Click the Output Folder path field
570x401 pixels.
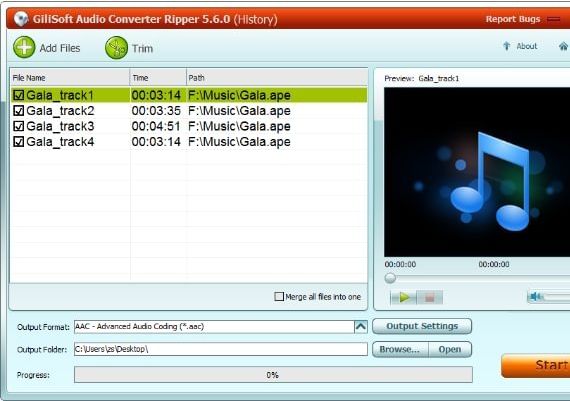click(x=221, y=349)
